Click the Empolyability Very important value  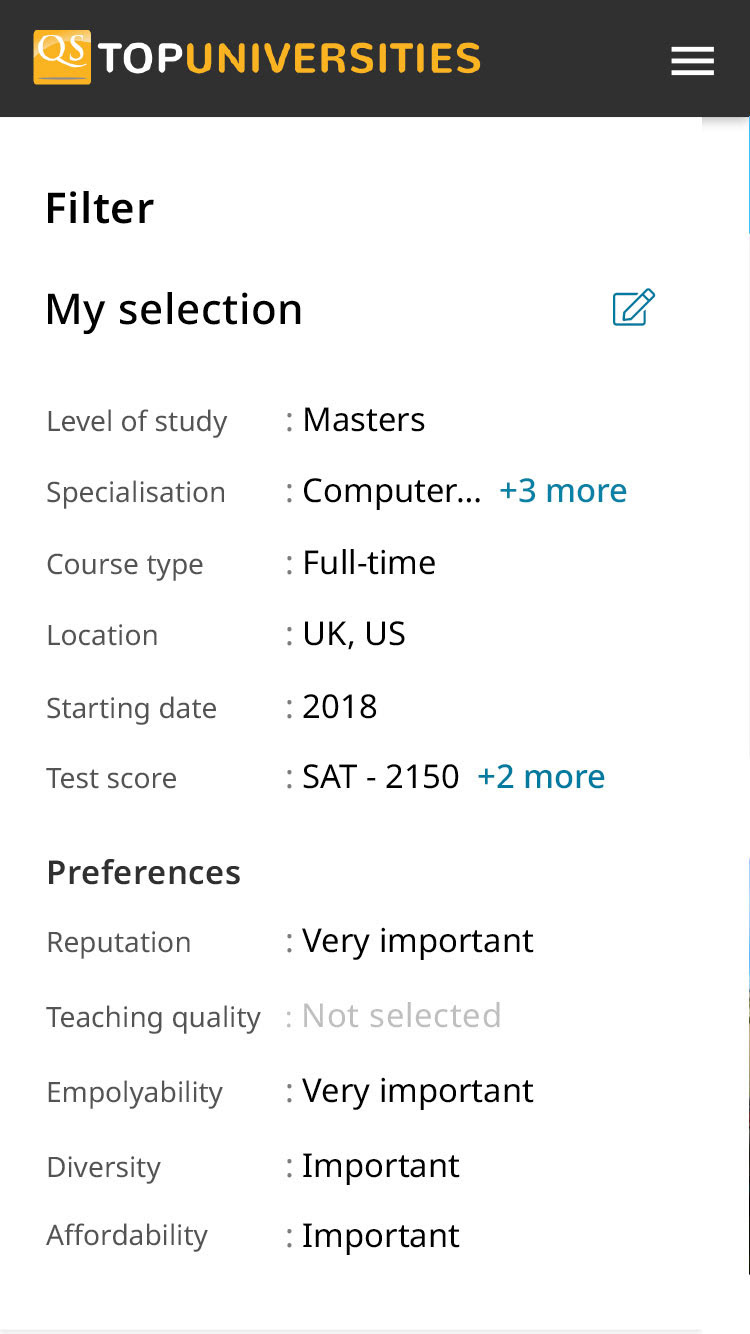click(x=418, y=1091)
